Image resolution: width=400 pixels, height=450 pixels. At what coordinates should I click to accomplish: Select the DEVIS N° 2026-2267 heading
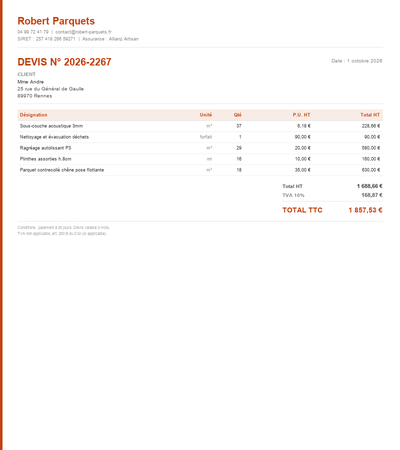(x=64, y=62)
